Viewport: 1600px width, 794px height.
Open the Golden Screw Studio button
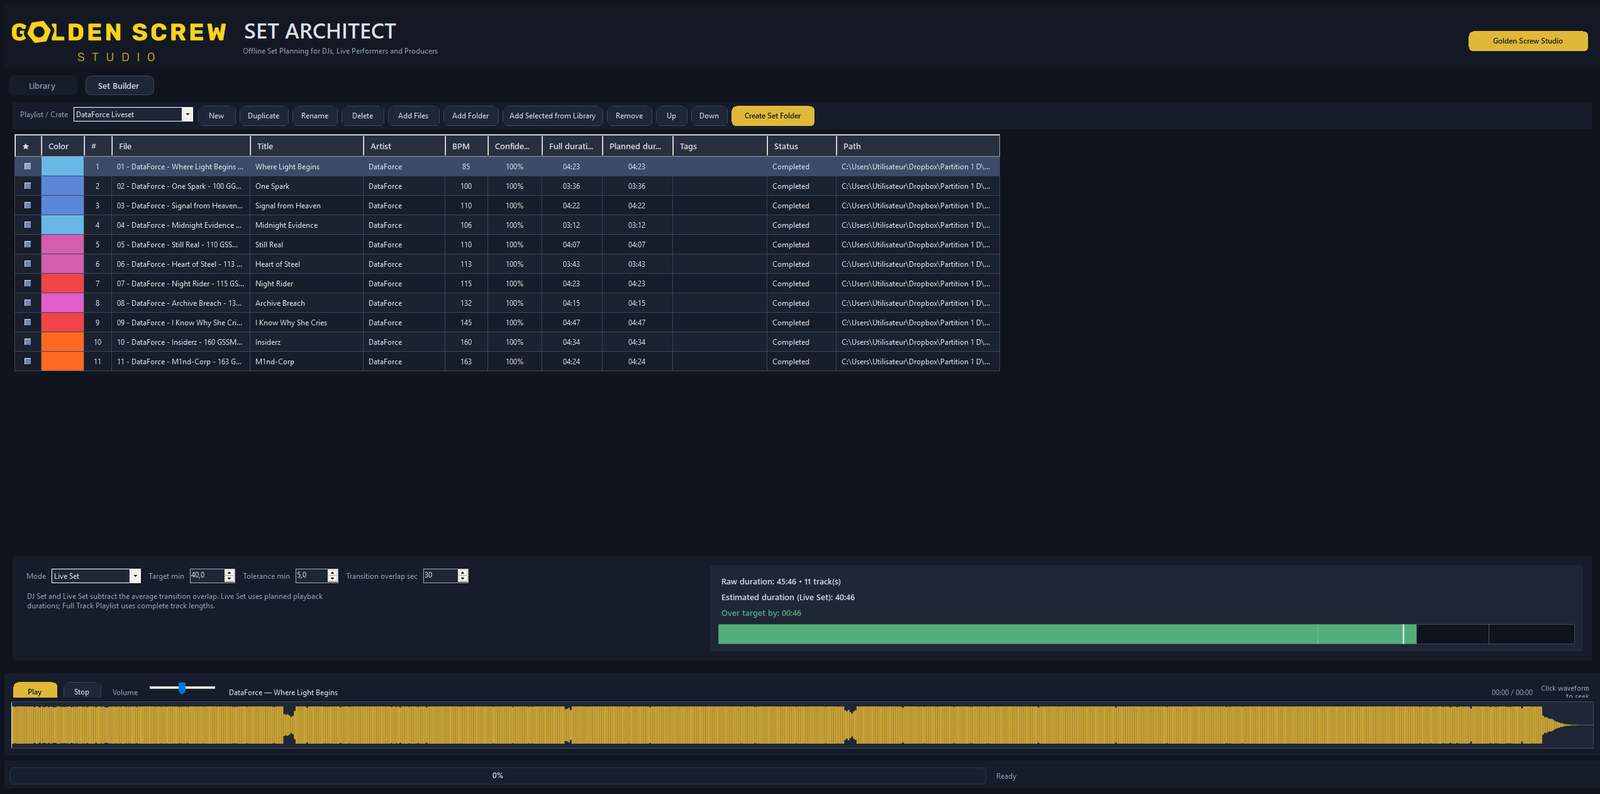point(1528,41)
